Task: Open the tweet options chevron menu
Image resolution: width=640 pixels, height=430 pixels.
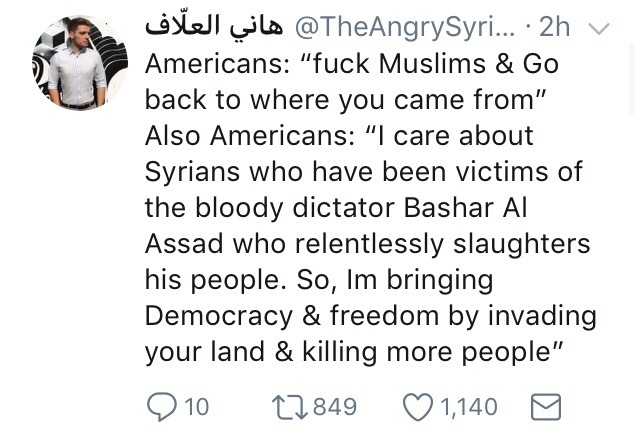Action: 598,29
